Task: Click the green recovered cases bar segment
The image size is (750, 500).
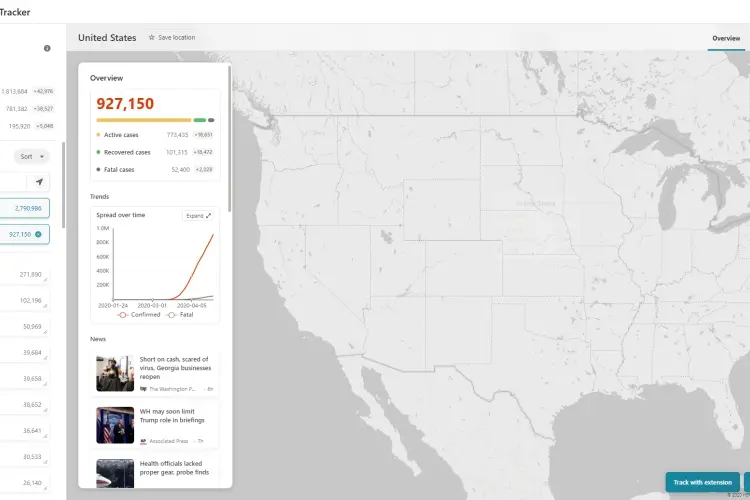Action: 199,120
